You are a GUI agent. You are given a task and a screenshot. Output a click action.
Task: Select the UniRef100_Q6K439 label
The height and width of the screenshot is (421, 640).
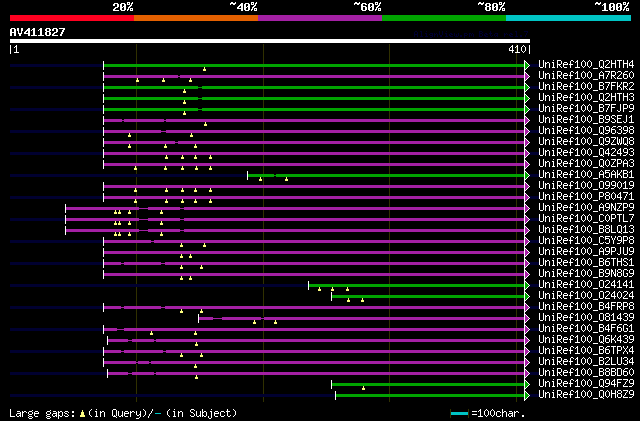tap(586, 340)
